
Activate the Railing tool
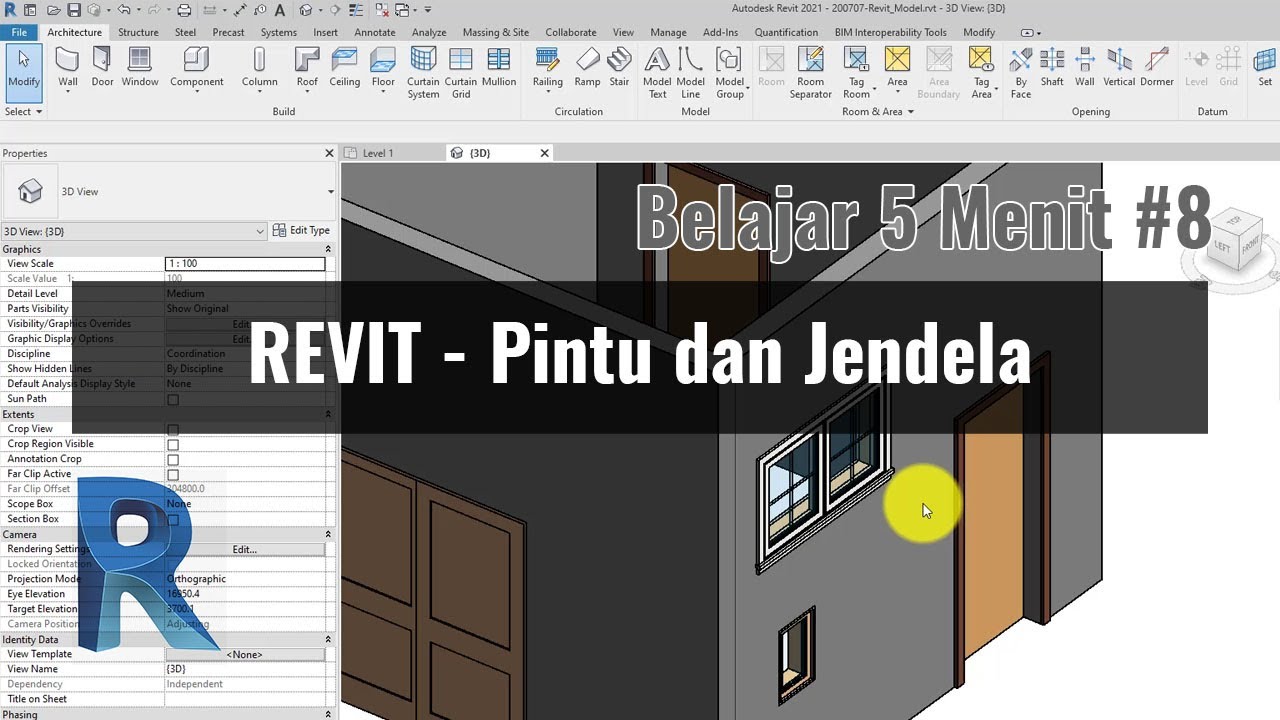[548, 70]
